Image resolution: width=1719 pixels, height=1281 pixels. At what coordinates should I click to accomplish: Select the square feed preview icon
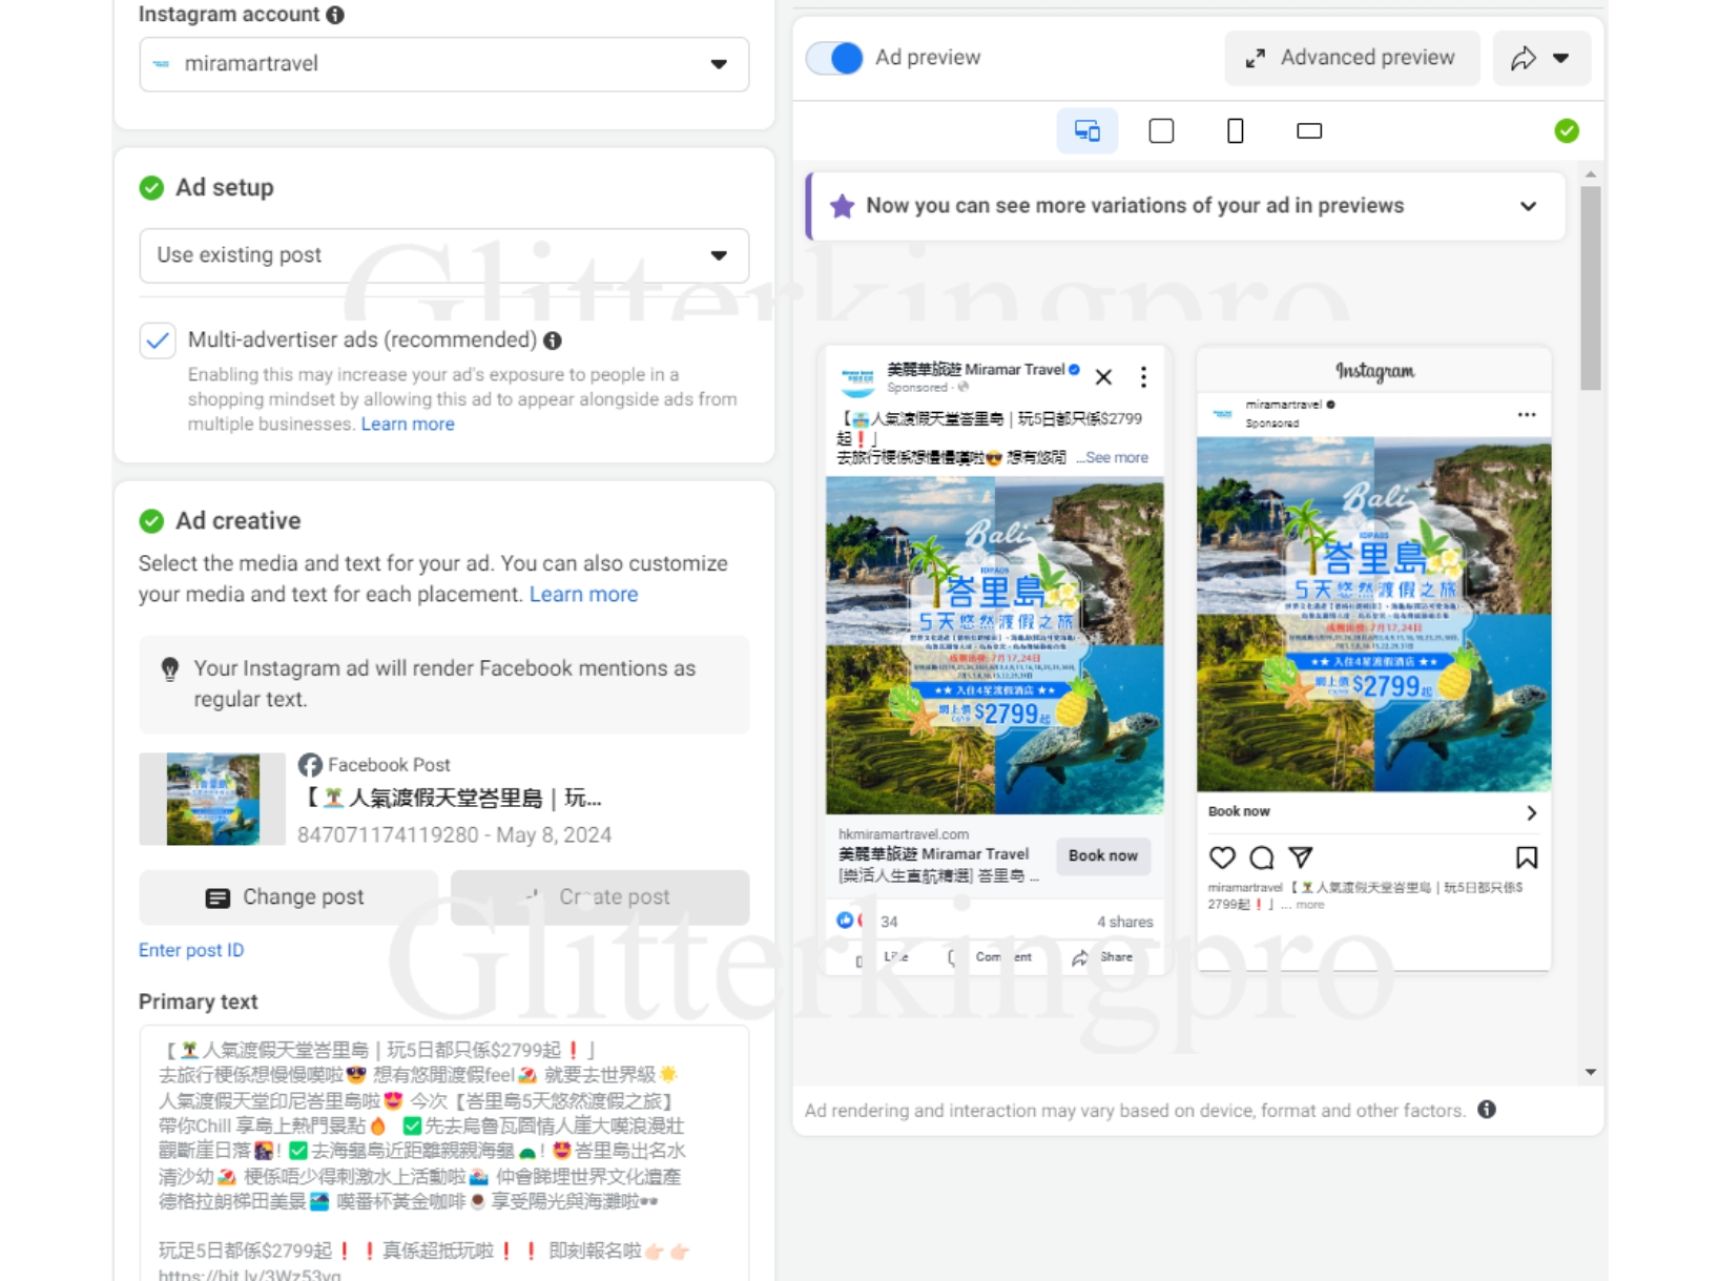[x=1161, y=131]
